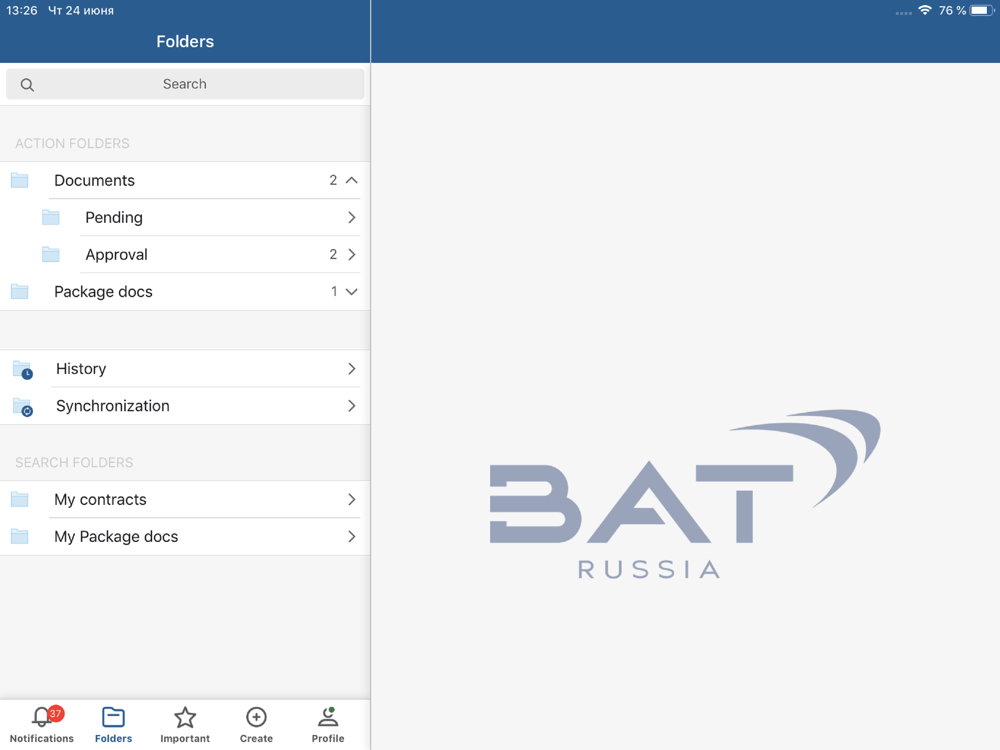Tap the 13:26 clock in status bar
The height and width of the screenshot is (750, 1000).
pos(22,10)
